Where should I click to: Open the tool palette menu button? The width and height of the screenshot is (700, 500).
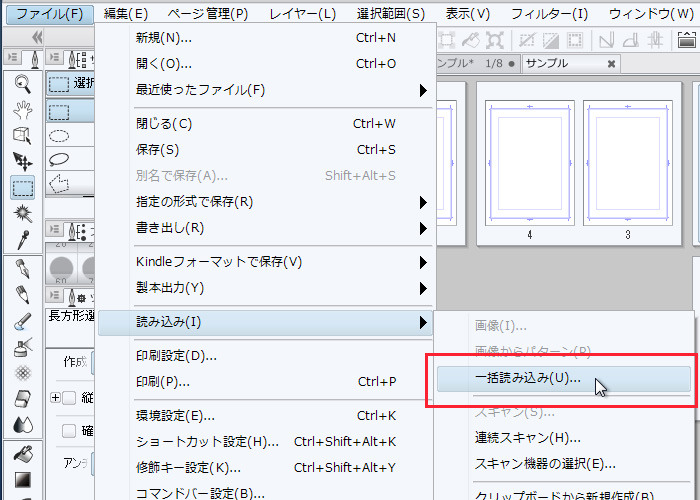(x=13, y=57)
